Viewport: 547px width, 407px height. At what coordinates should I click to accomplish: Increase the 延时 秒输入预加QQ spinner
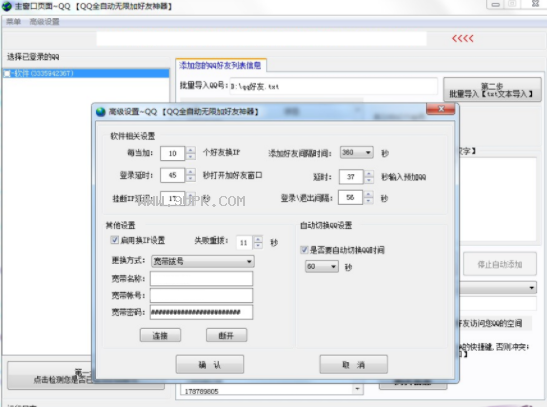click(369, 173)
